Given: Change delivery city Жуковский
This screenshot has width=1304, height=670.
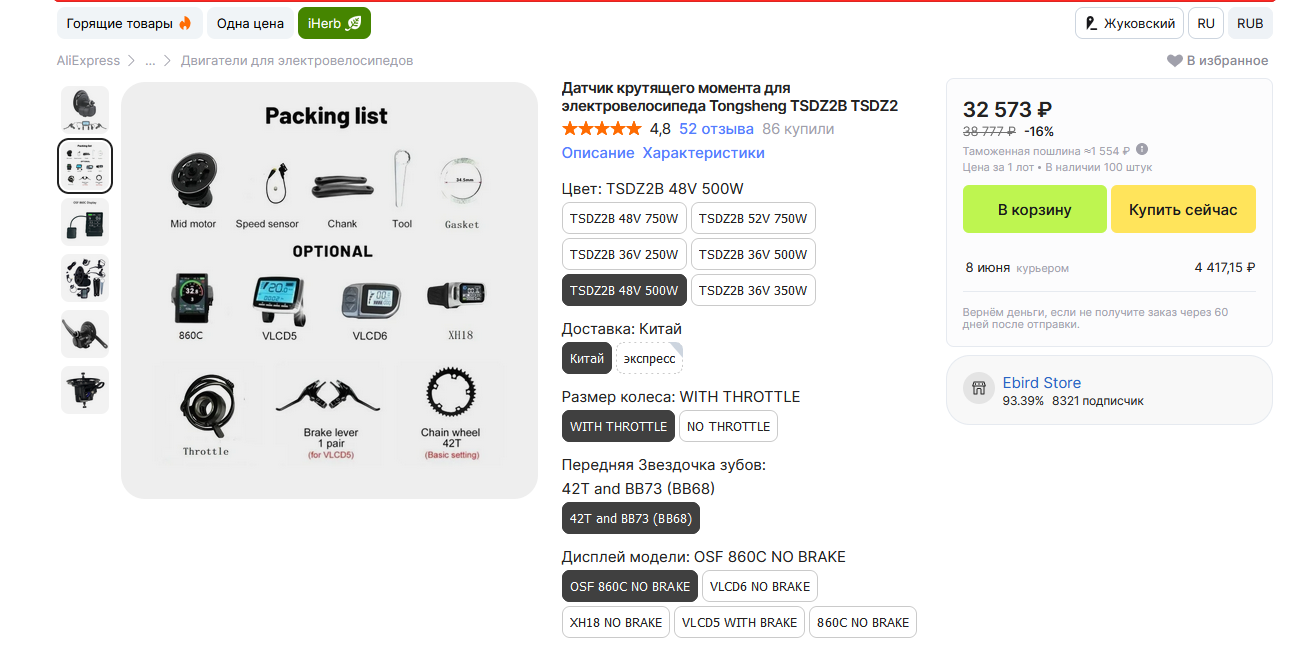Looking at the screenshot, I should click(x=1130, y=23).
